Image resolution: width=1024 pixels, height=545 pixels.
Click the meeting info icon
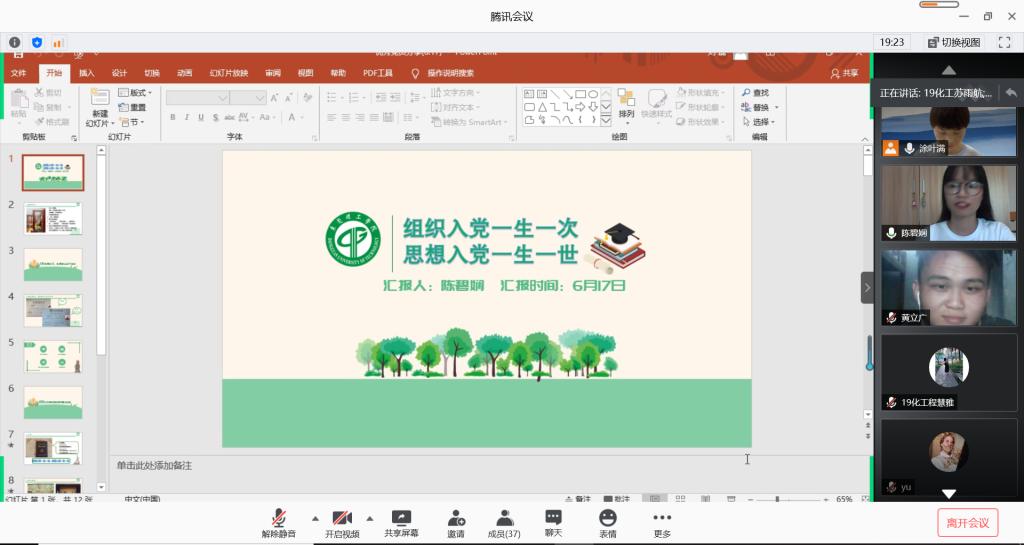15,42
